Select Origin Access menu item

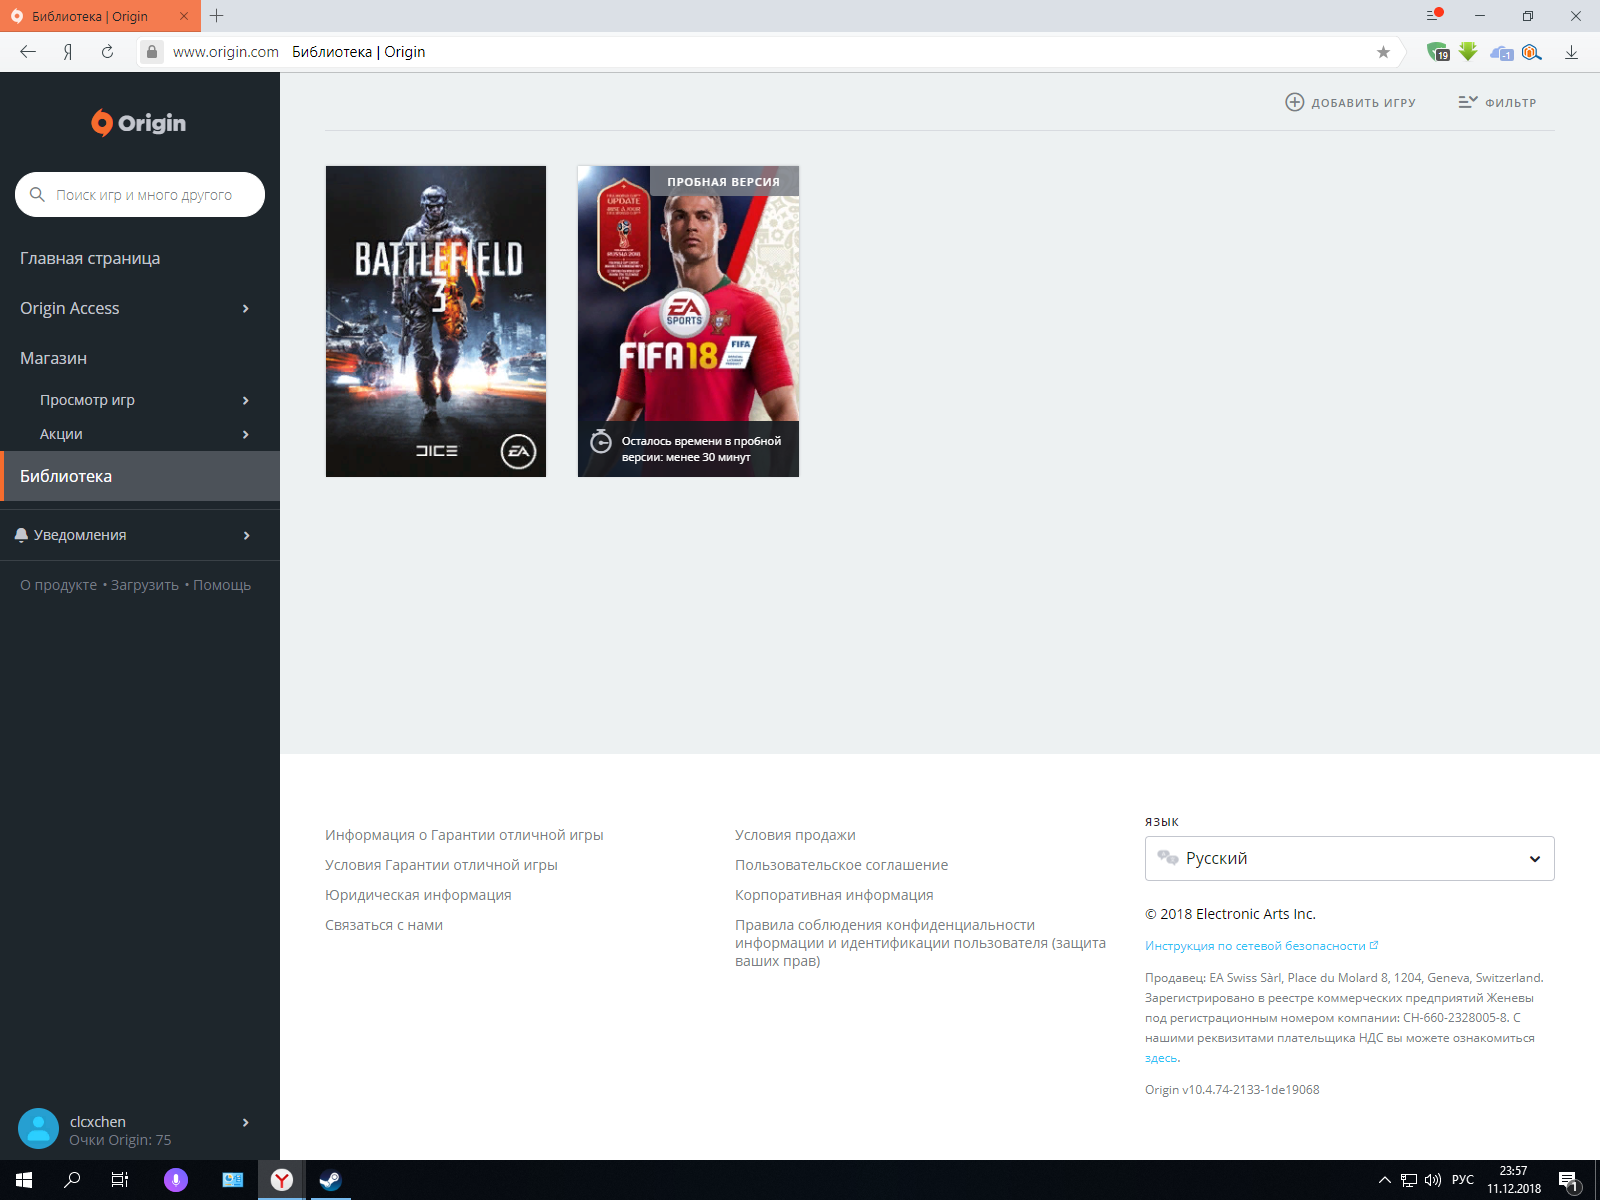pos(69,308)
